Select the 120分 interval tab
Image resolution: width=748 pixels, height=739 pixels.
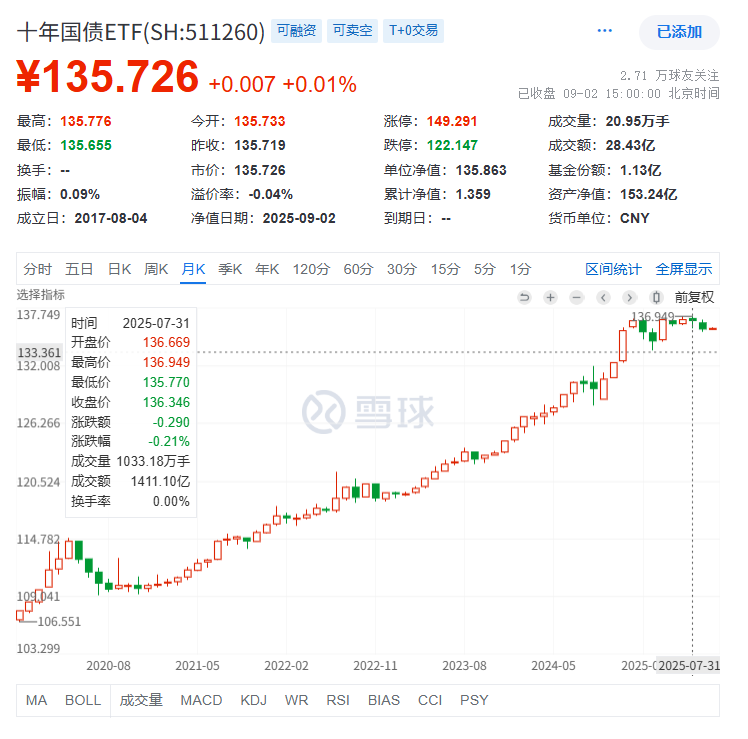[312, 269]
